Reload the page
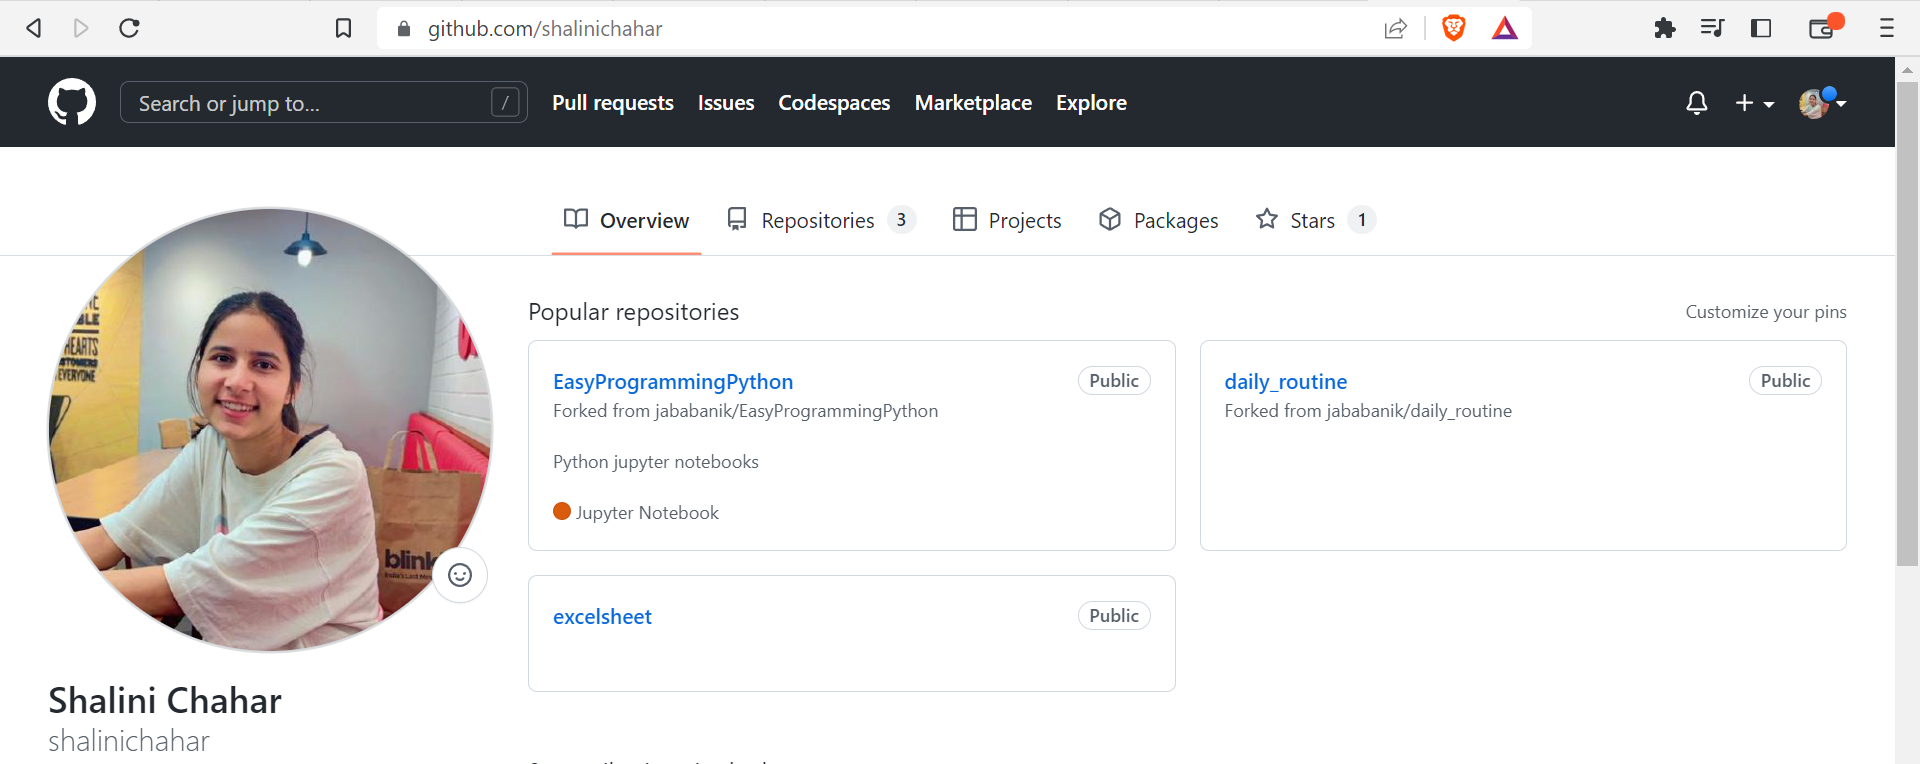Screen dimensions: 1920x764 click(x=129, y=28)
